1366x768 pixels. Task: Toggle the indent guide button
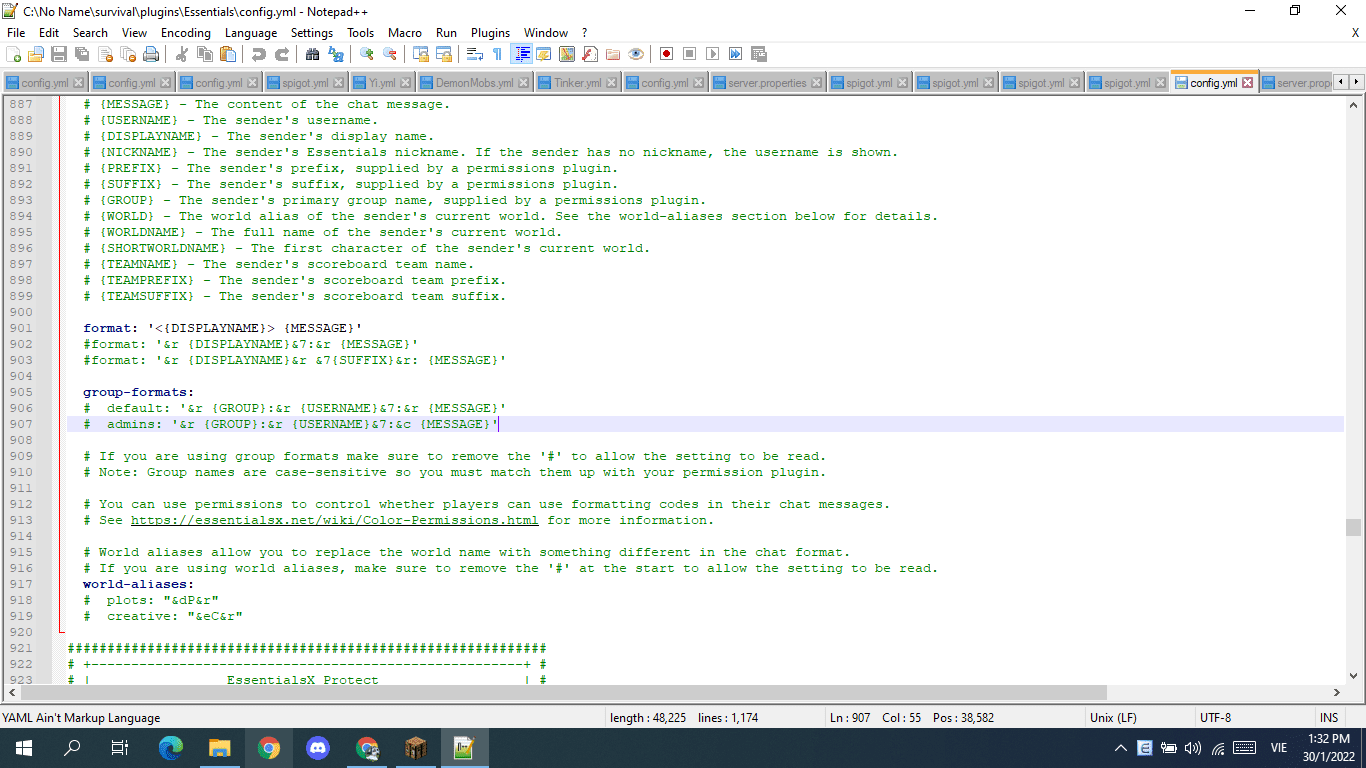pos(521,54)
